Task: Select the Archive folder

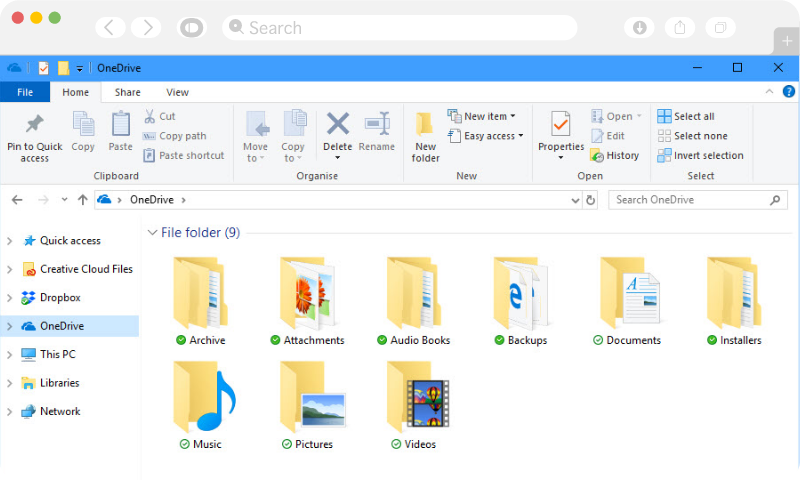Action: (201, 301)
